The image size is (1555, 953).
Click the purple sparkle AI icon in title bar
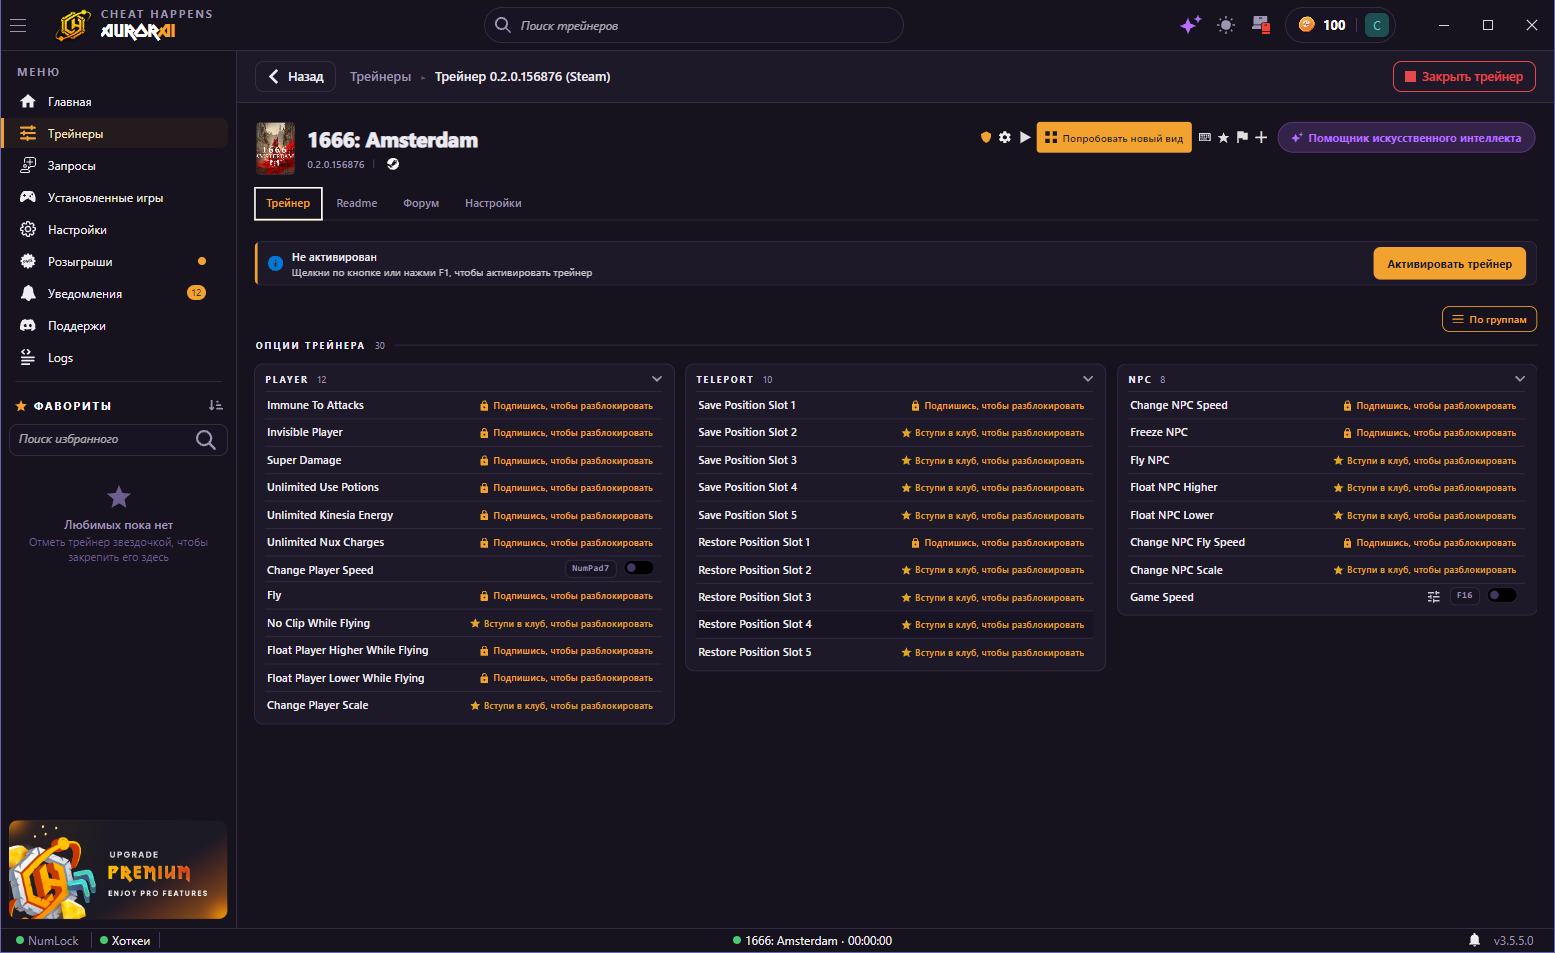point(1190,25)
